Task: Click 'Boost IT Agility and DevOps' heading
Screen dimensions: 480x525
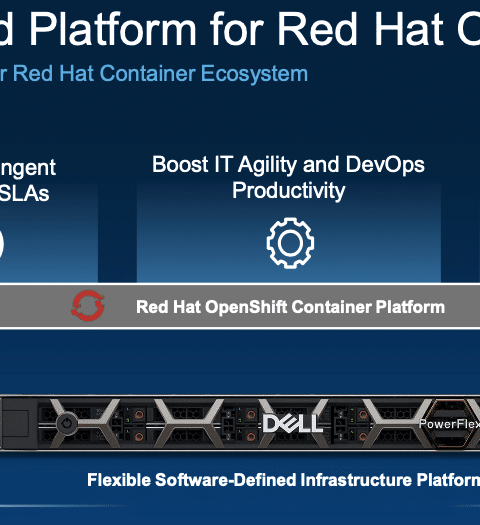Action: pos(288,164)
